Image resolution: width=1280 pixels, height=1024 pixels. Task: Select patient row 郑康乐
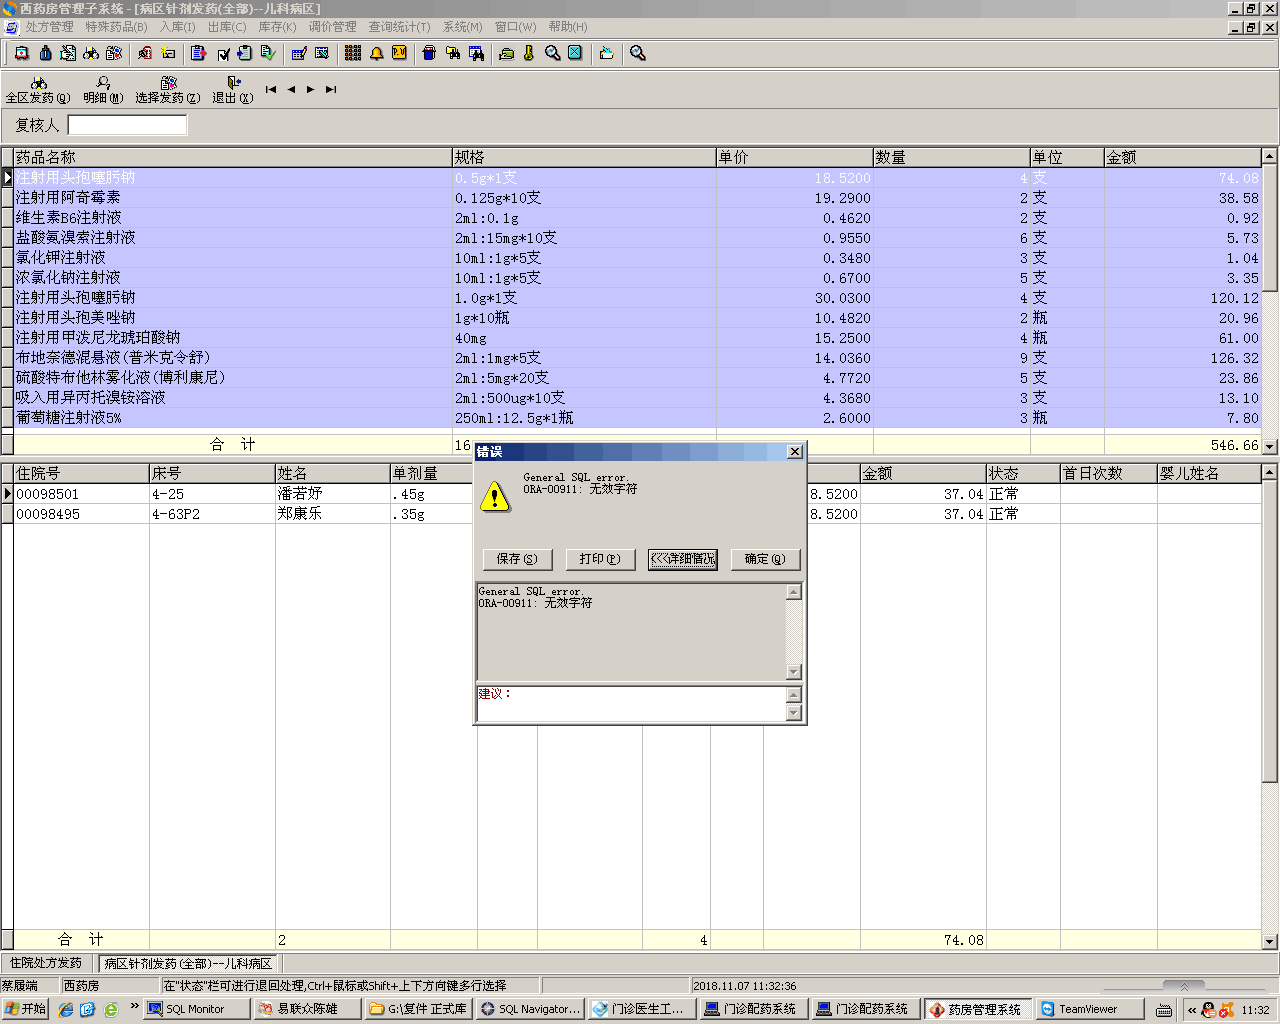coord(300,514)
